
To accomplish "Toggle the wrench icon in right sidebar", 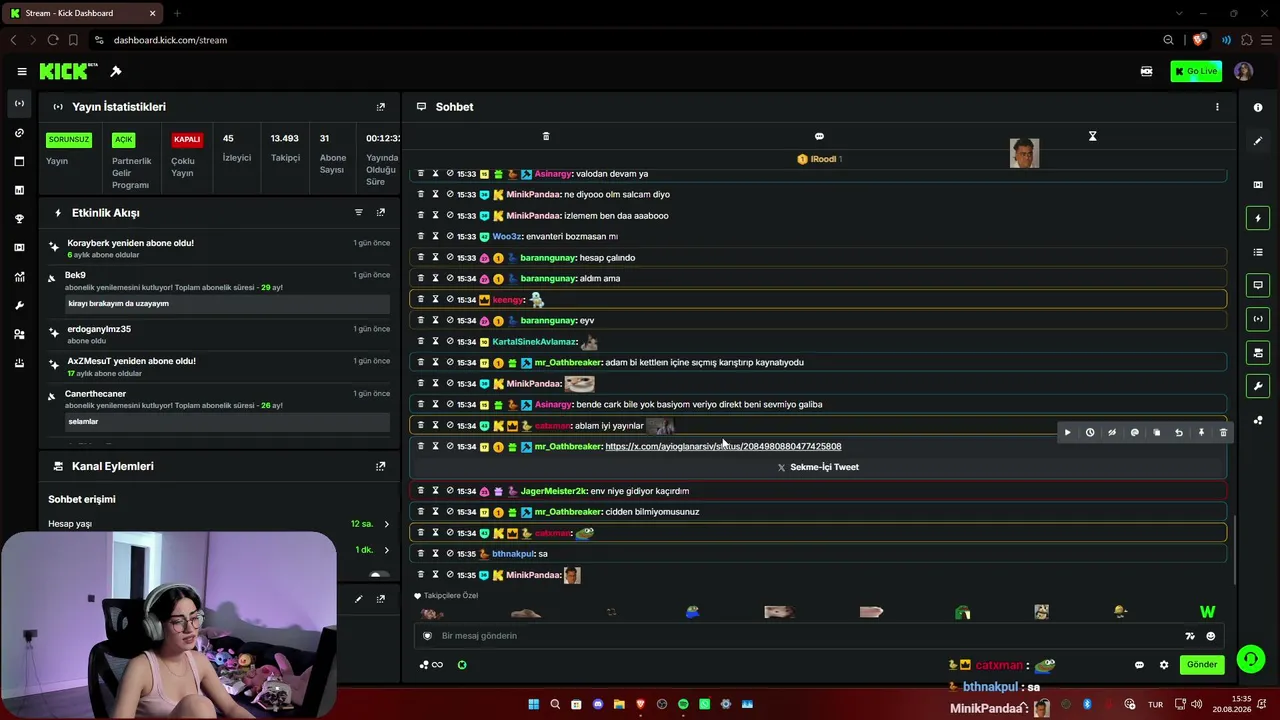I will [x=1258, y=386].
